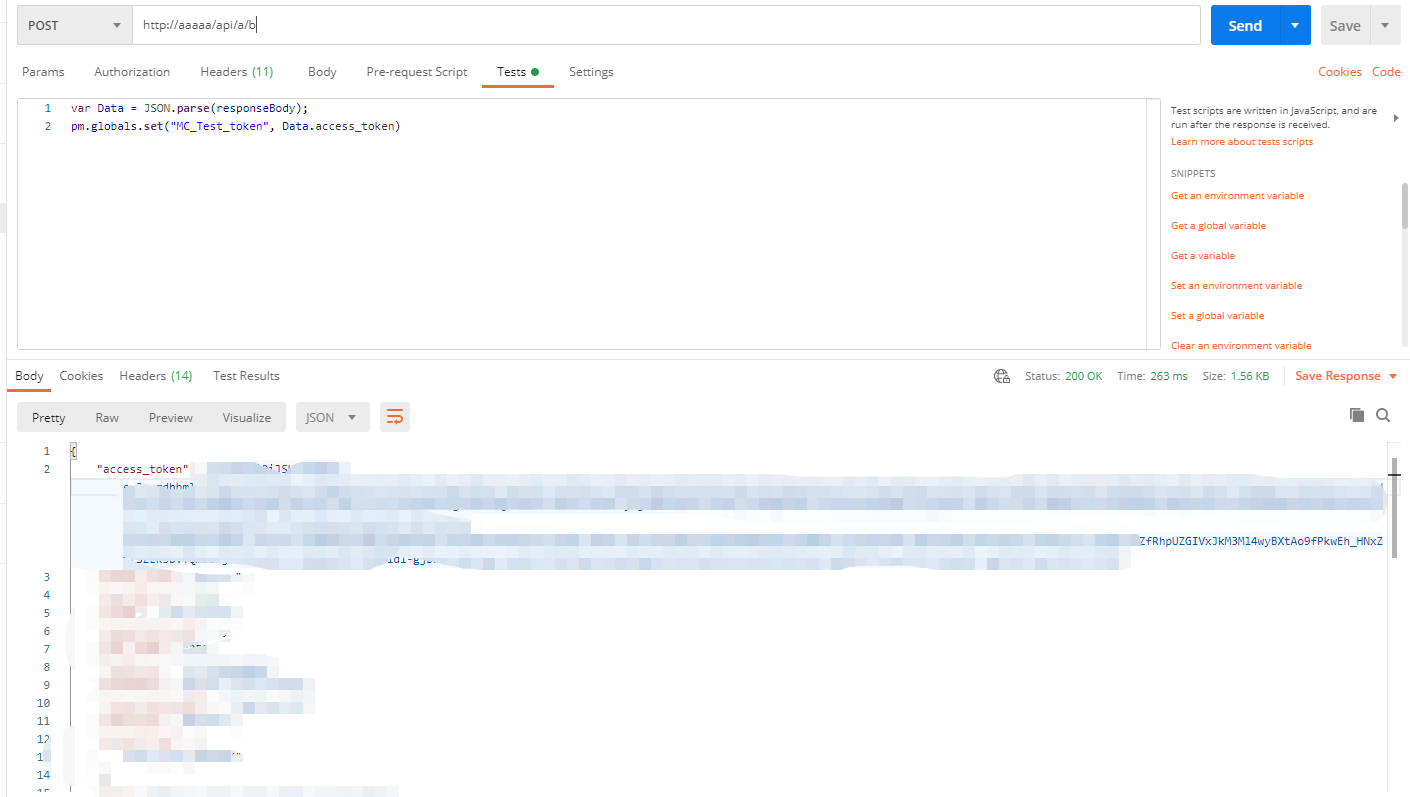This screenshot has width=1410, height=797.
Task: Click the Size 1.56 KB value
Action: tap(1250, 376)
